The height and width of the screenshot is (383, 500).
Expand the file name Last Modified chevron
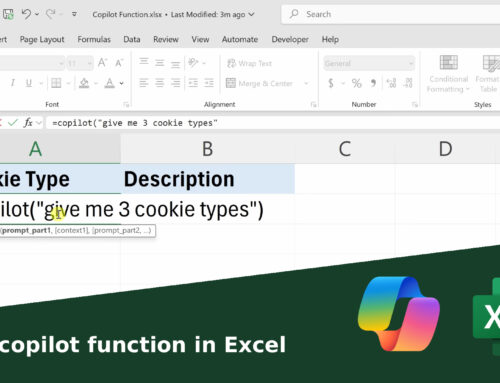tap(251, 14)
